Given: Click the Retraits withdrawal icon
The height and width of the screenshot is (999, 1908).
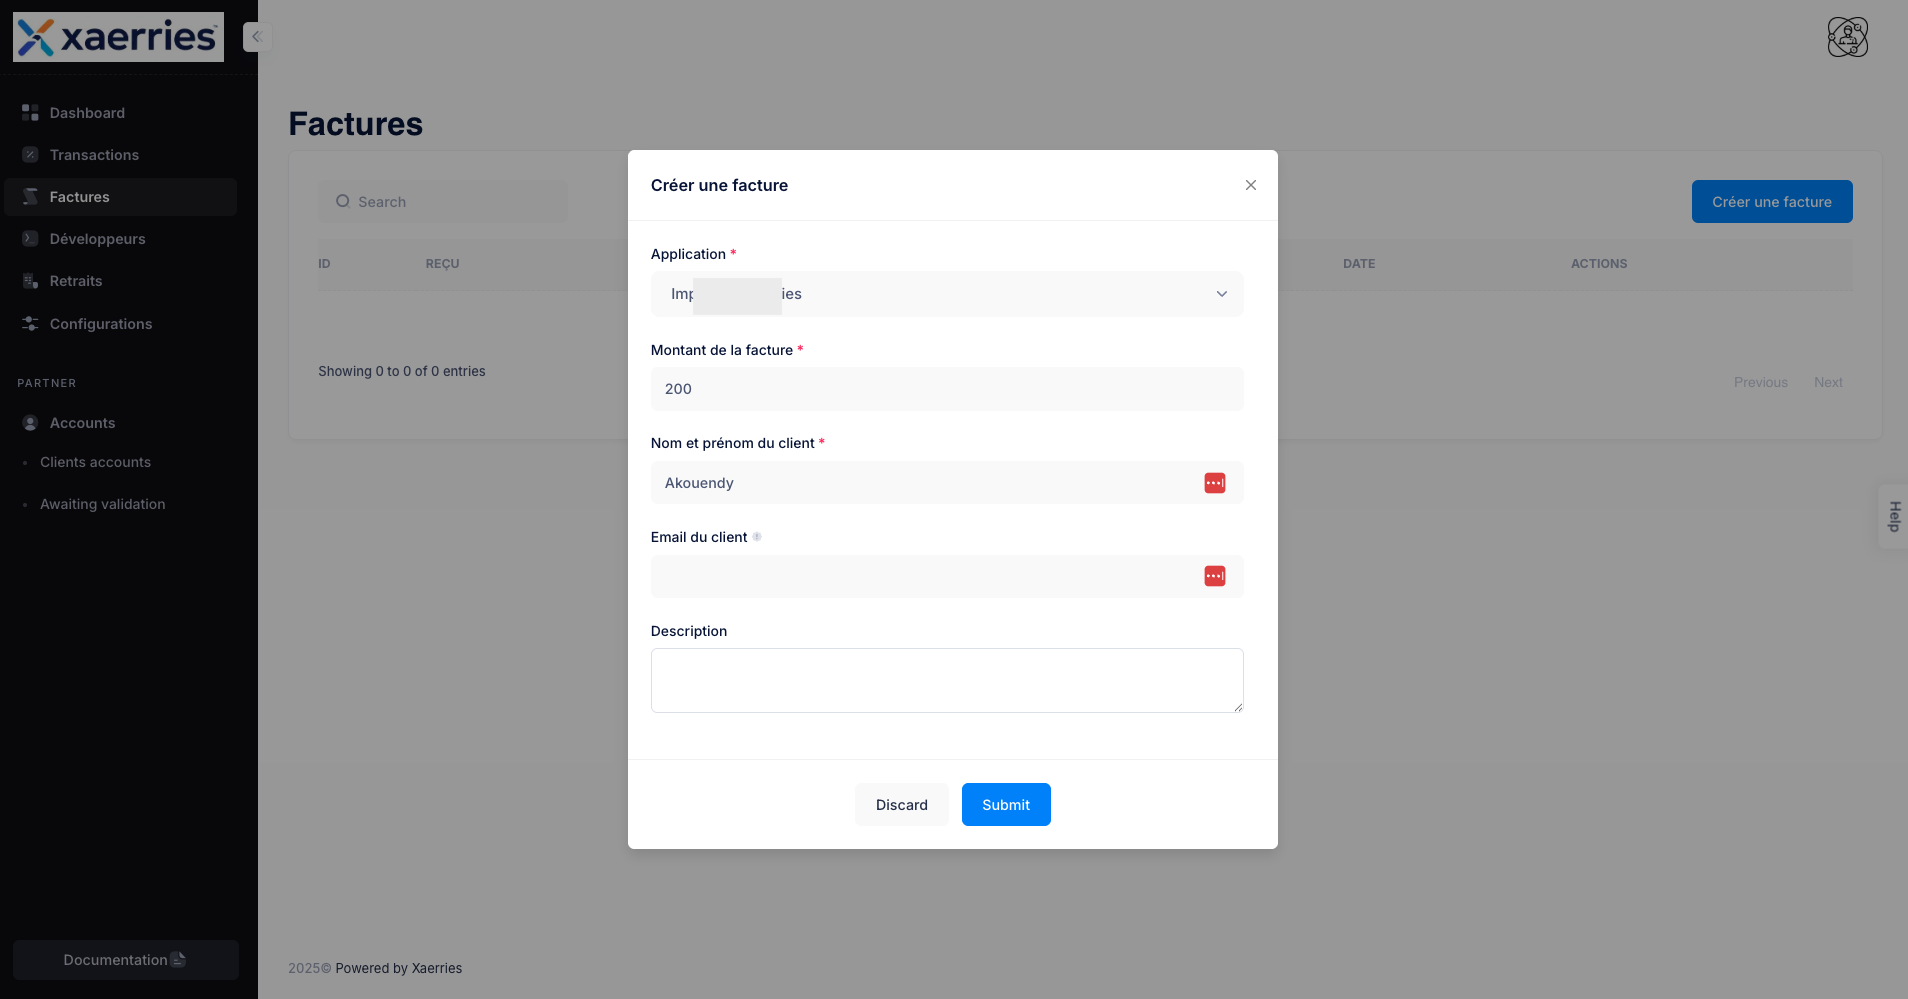Looking at the screenshot, I should pos(29,280).
